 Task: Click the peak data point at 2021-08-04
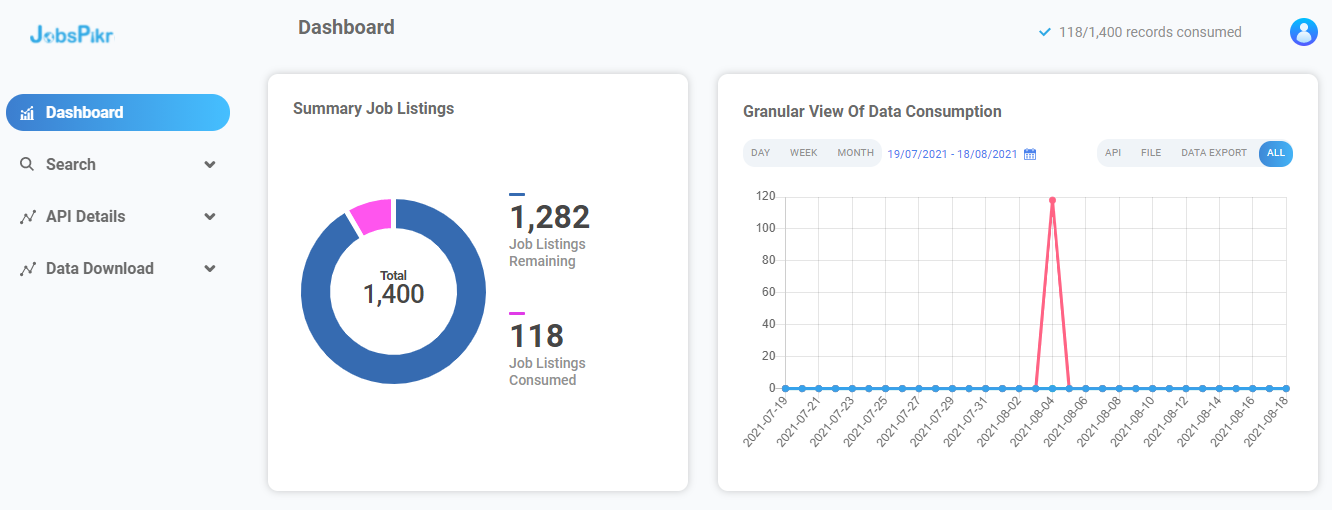pyautogui.click(x=1052, y=200)
